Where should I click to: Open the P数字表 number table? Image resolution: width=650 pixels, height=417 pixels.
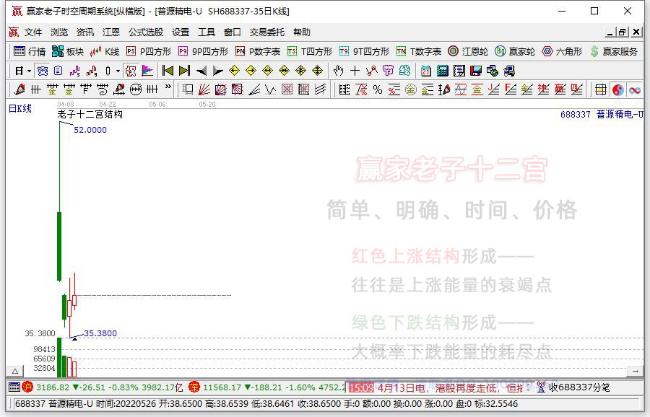258,51
